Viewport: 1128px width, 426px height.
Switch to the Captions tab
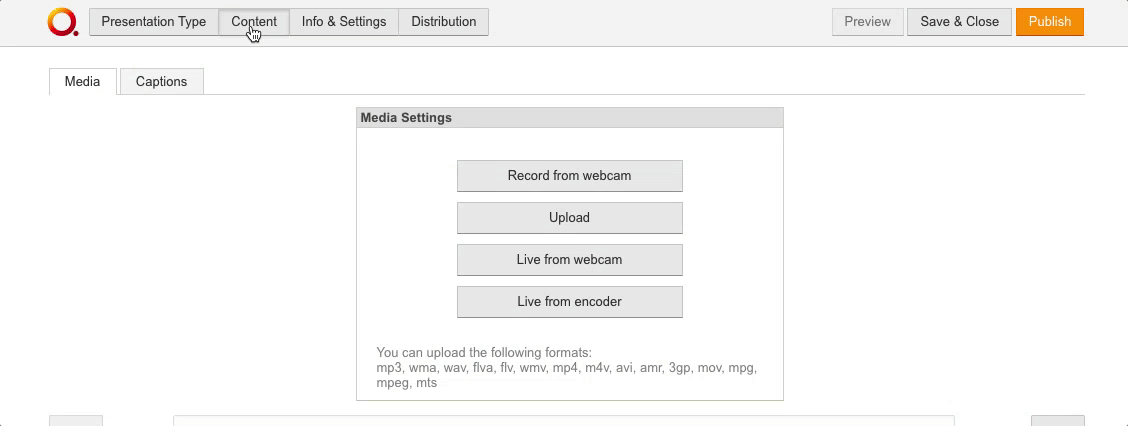coord(161,82)
